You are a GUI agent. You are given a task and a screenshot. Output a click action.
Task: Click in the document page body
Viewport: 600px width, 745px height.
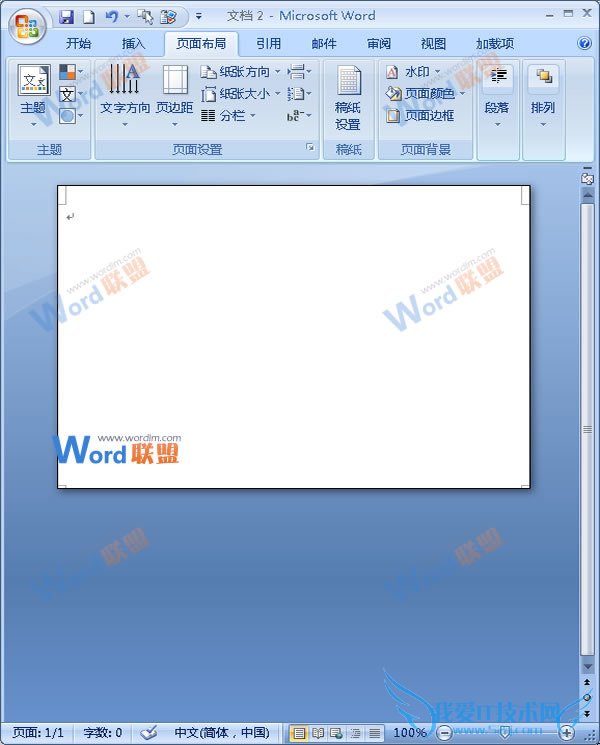point(294,336)
